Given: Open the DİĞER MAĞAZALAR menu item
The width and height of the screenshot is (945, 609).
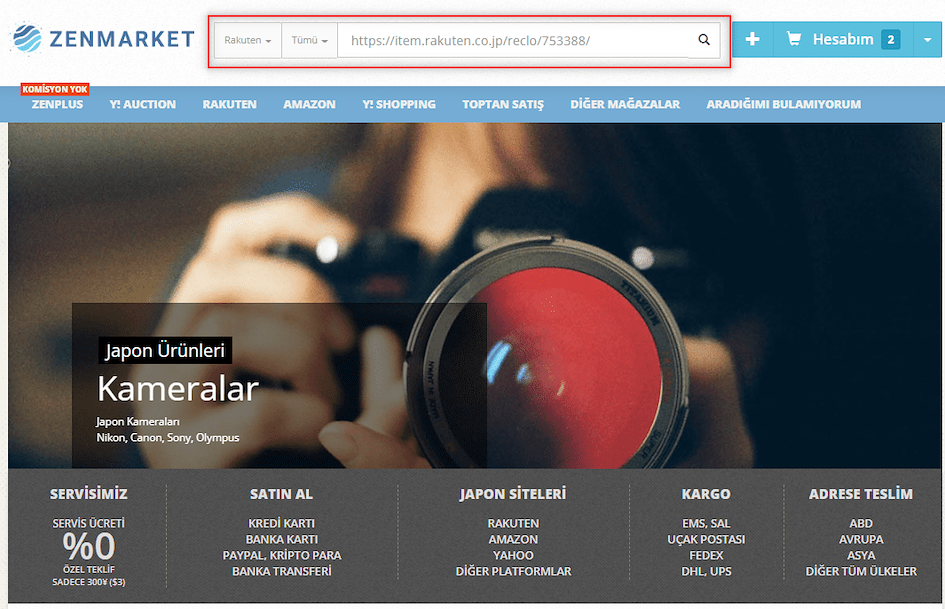Looking at the screenshot, I should coord(625,104).
